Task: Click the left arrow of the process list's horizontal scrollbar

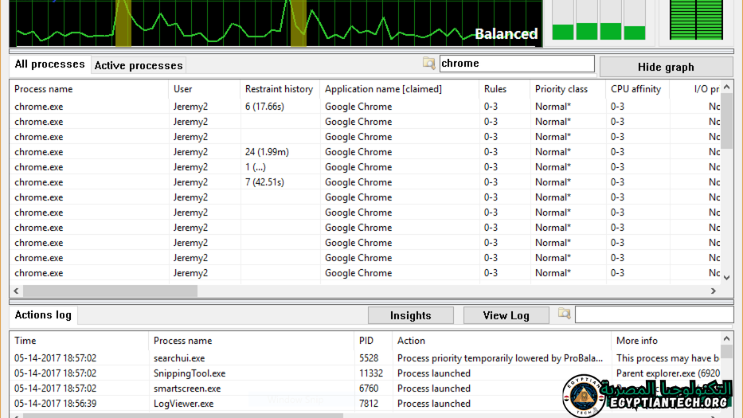Action: (16, 291)
